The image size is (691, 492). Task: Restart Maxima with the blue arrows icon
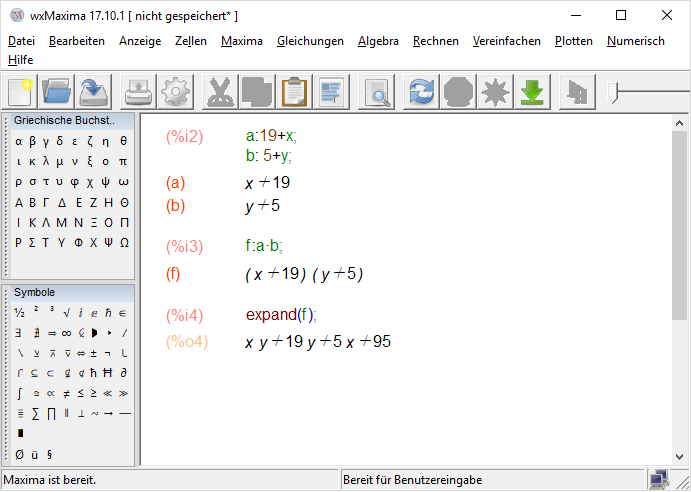422,93
